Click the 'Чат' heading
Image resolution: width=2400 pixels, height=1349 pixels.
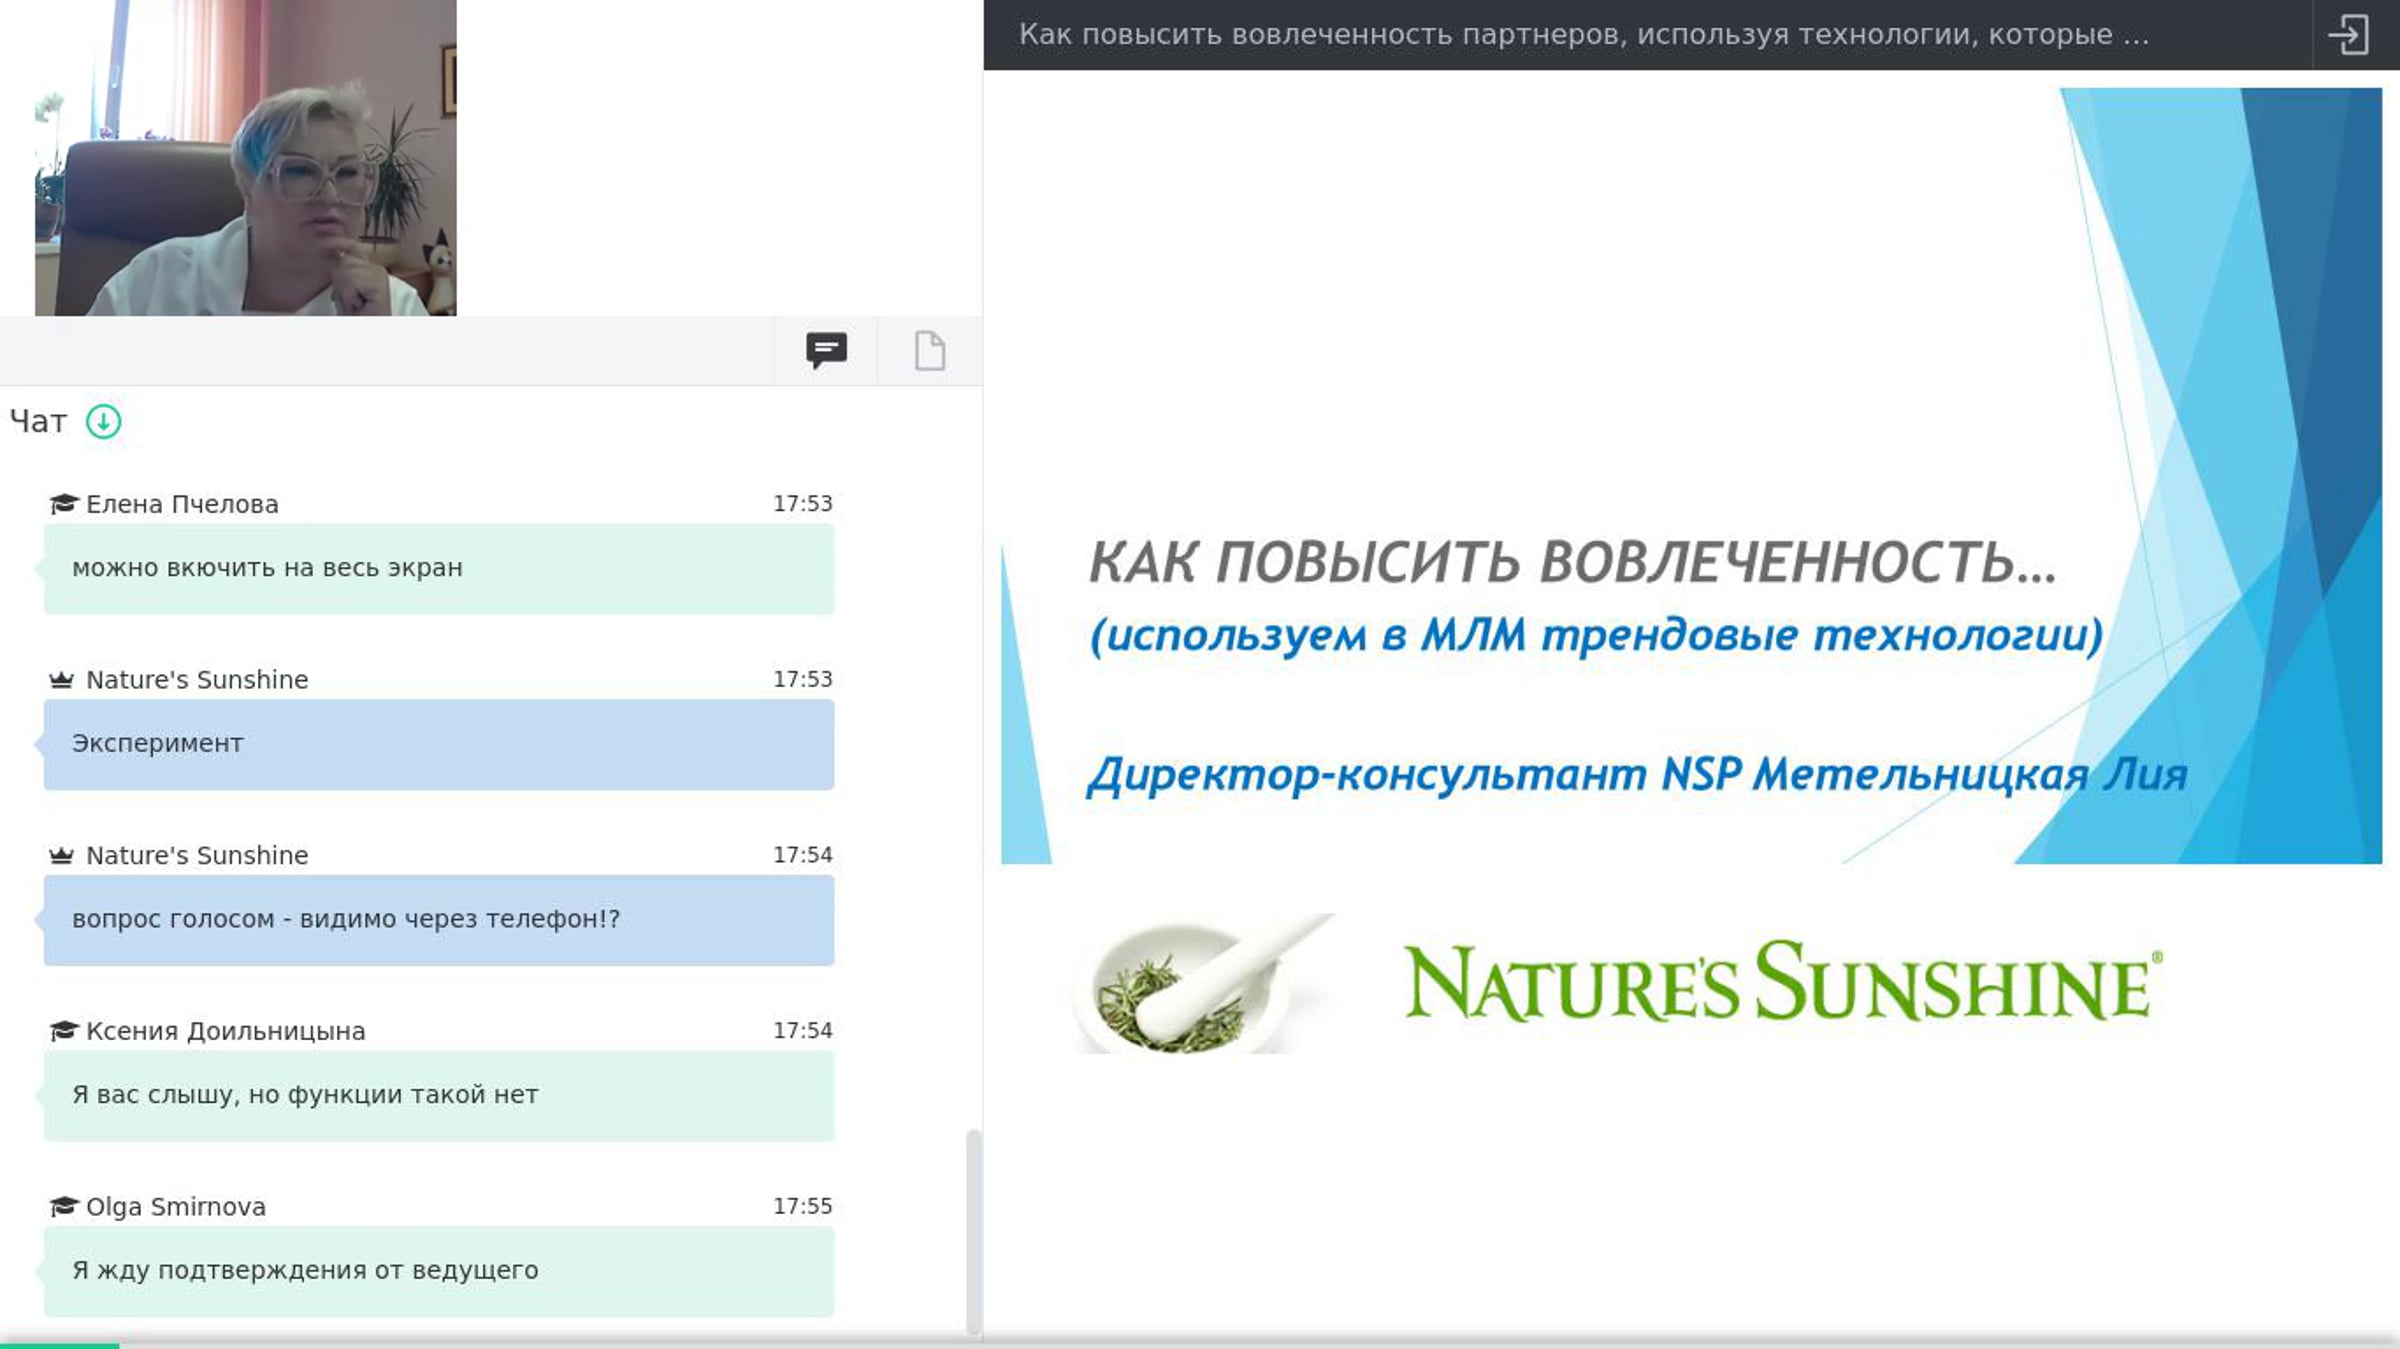tap(38, 422)
